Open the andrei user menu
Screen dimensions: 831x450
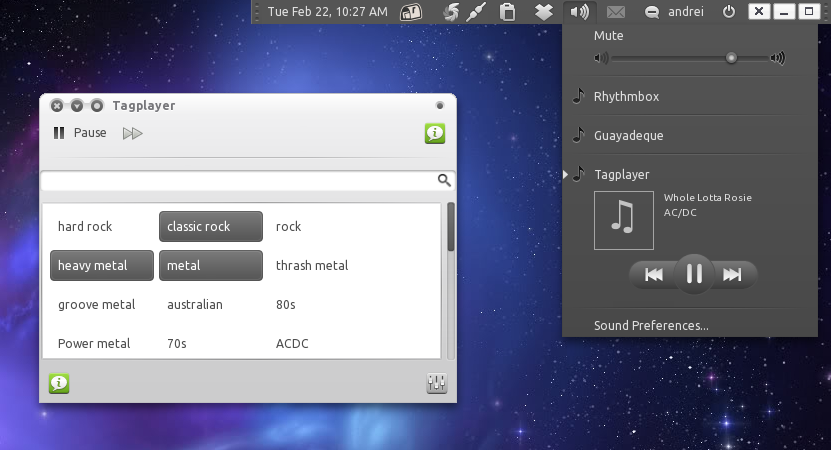point(686,12)
